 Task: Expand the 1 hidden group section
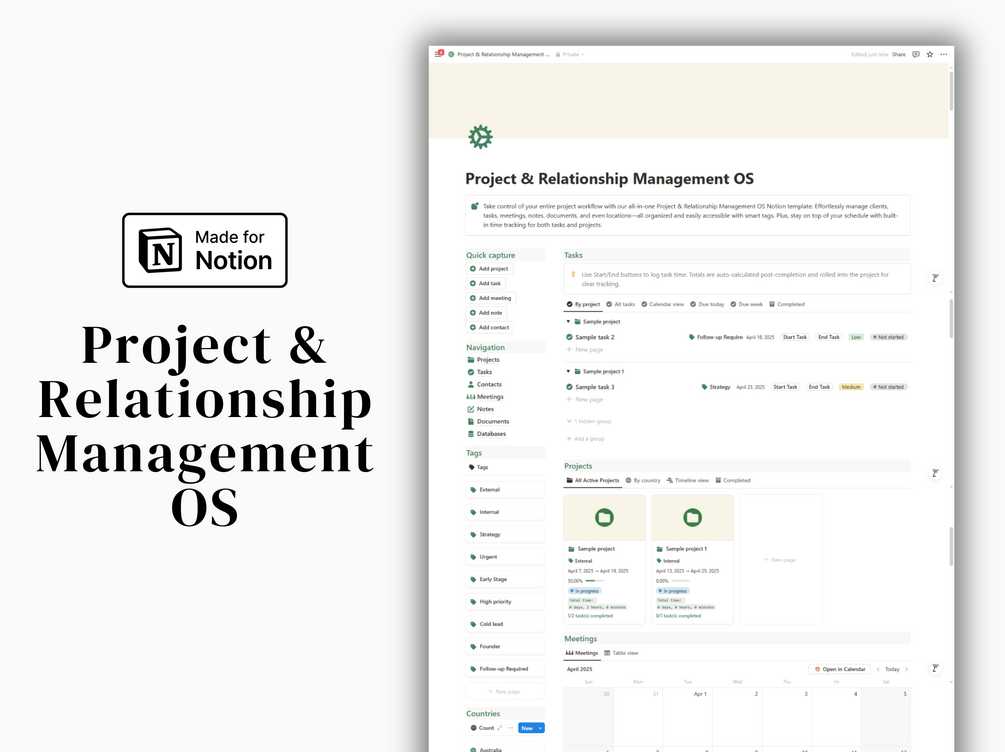coord(590,421)
